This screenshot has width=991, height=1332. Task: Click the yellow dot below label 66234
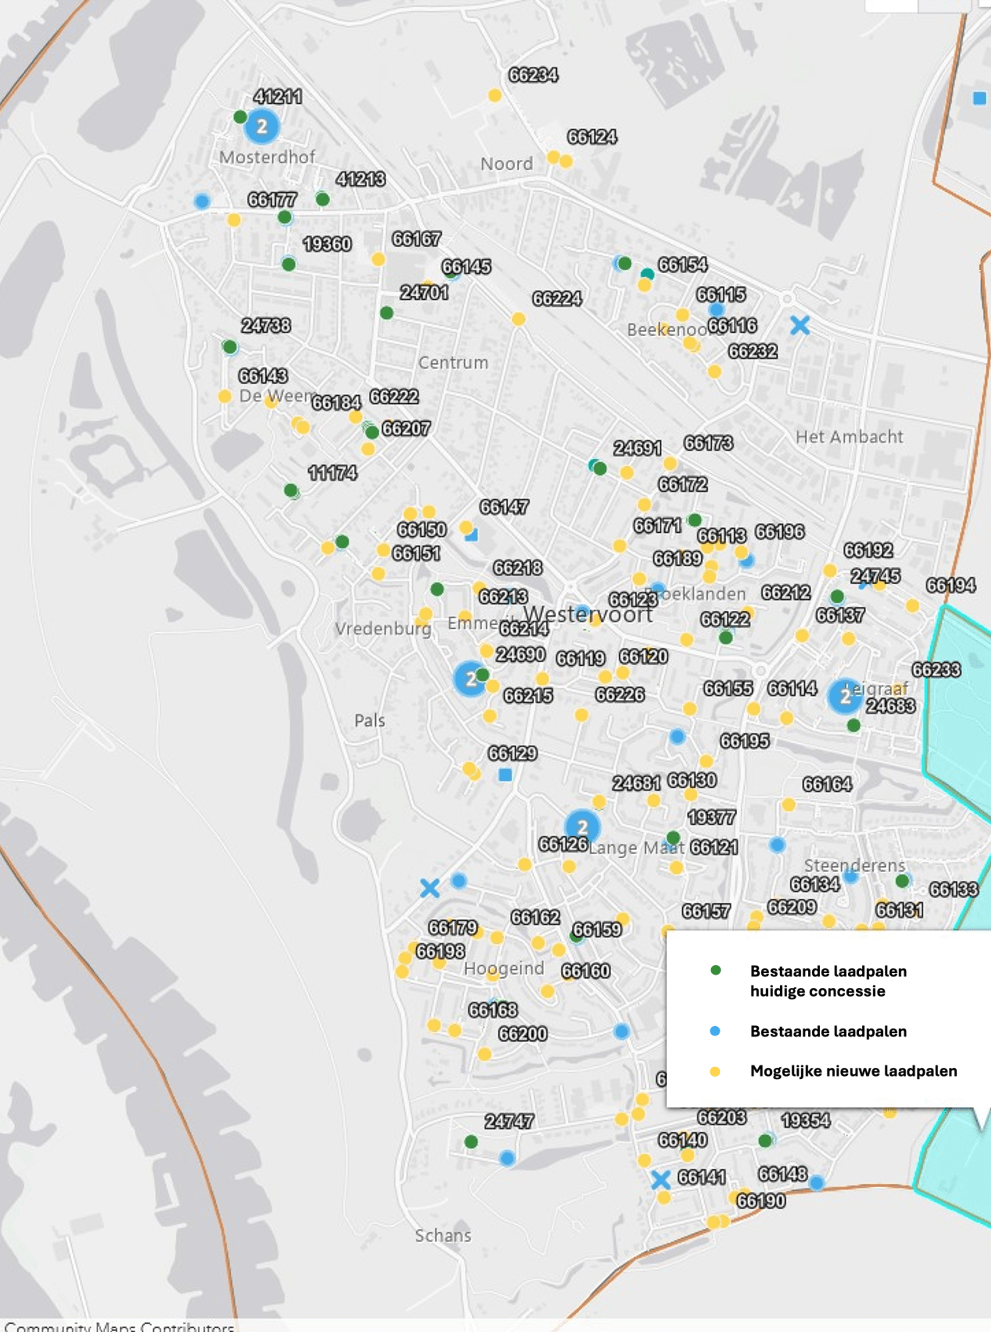[494, 96]
